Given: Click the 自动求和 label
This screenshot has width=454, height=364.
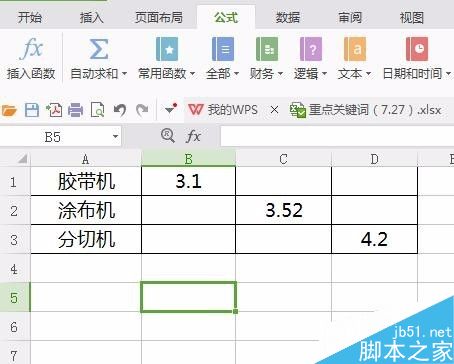Looking at the screenshot, I should click(94, 74).
